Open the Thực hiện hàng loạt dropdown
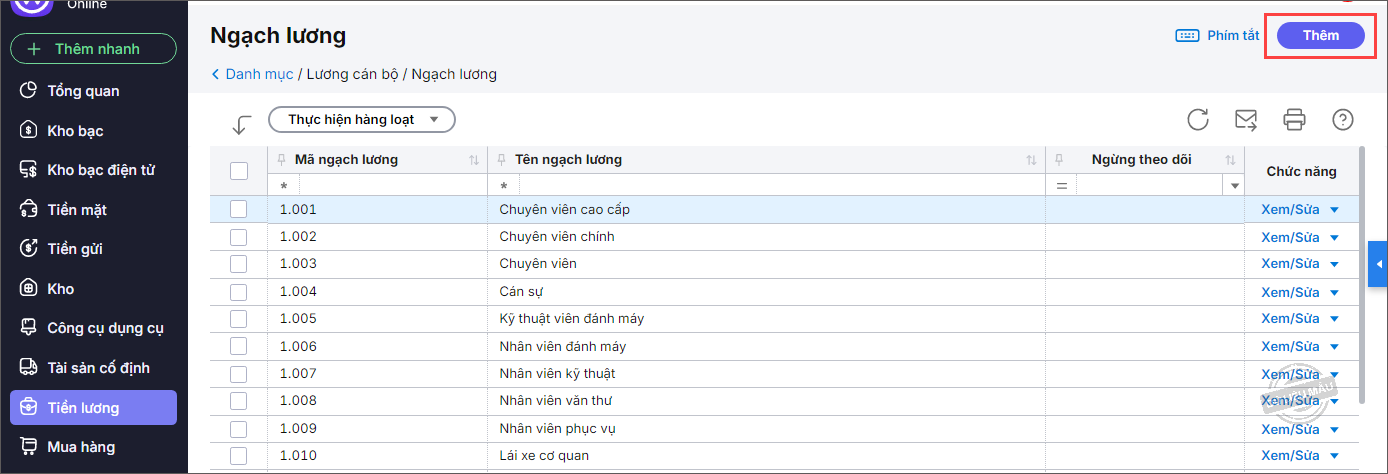The width and height of the screenshot is (1388, 474). point(362,120)
